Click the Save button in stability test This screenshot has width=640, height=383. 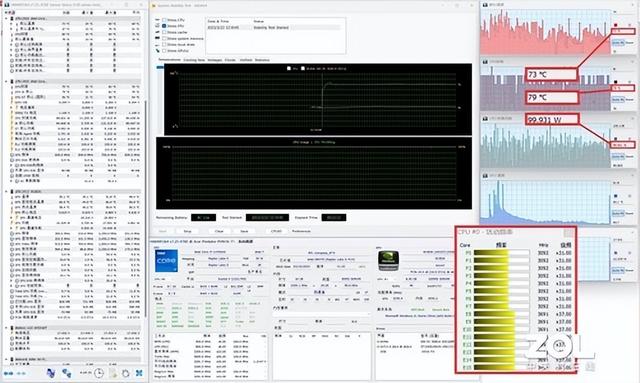[x=244, y=231]
